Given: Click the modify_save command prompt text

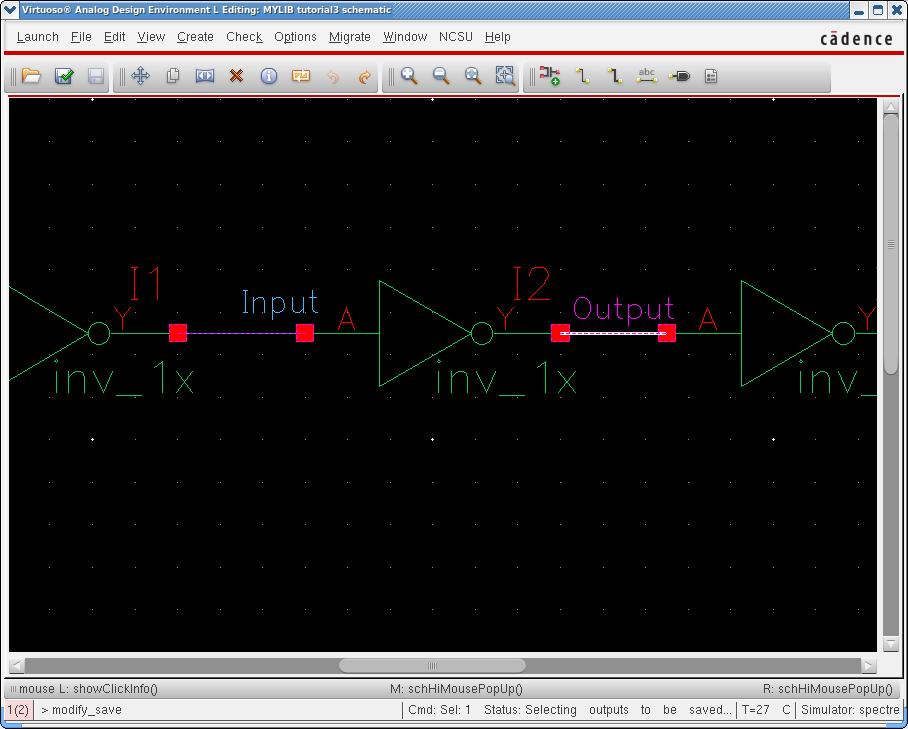Looking at the screenshot, I should [x=86, y=710].
